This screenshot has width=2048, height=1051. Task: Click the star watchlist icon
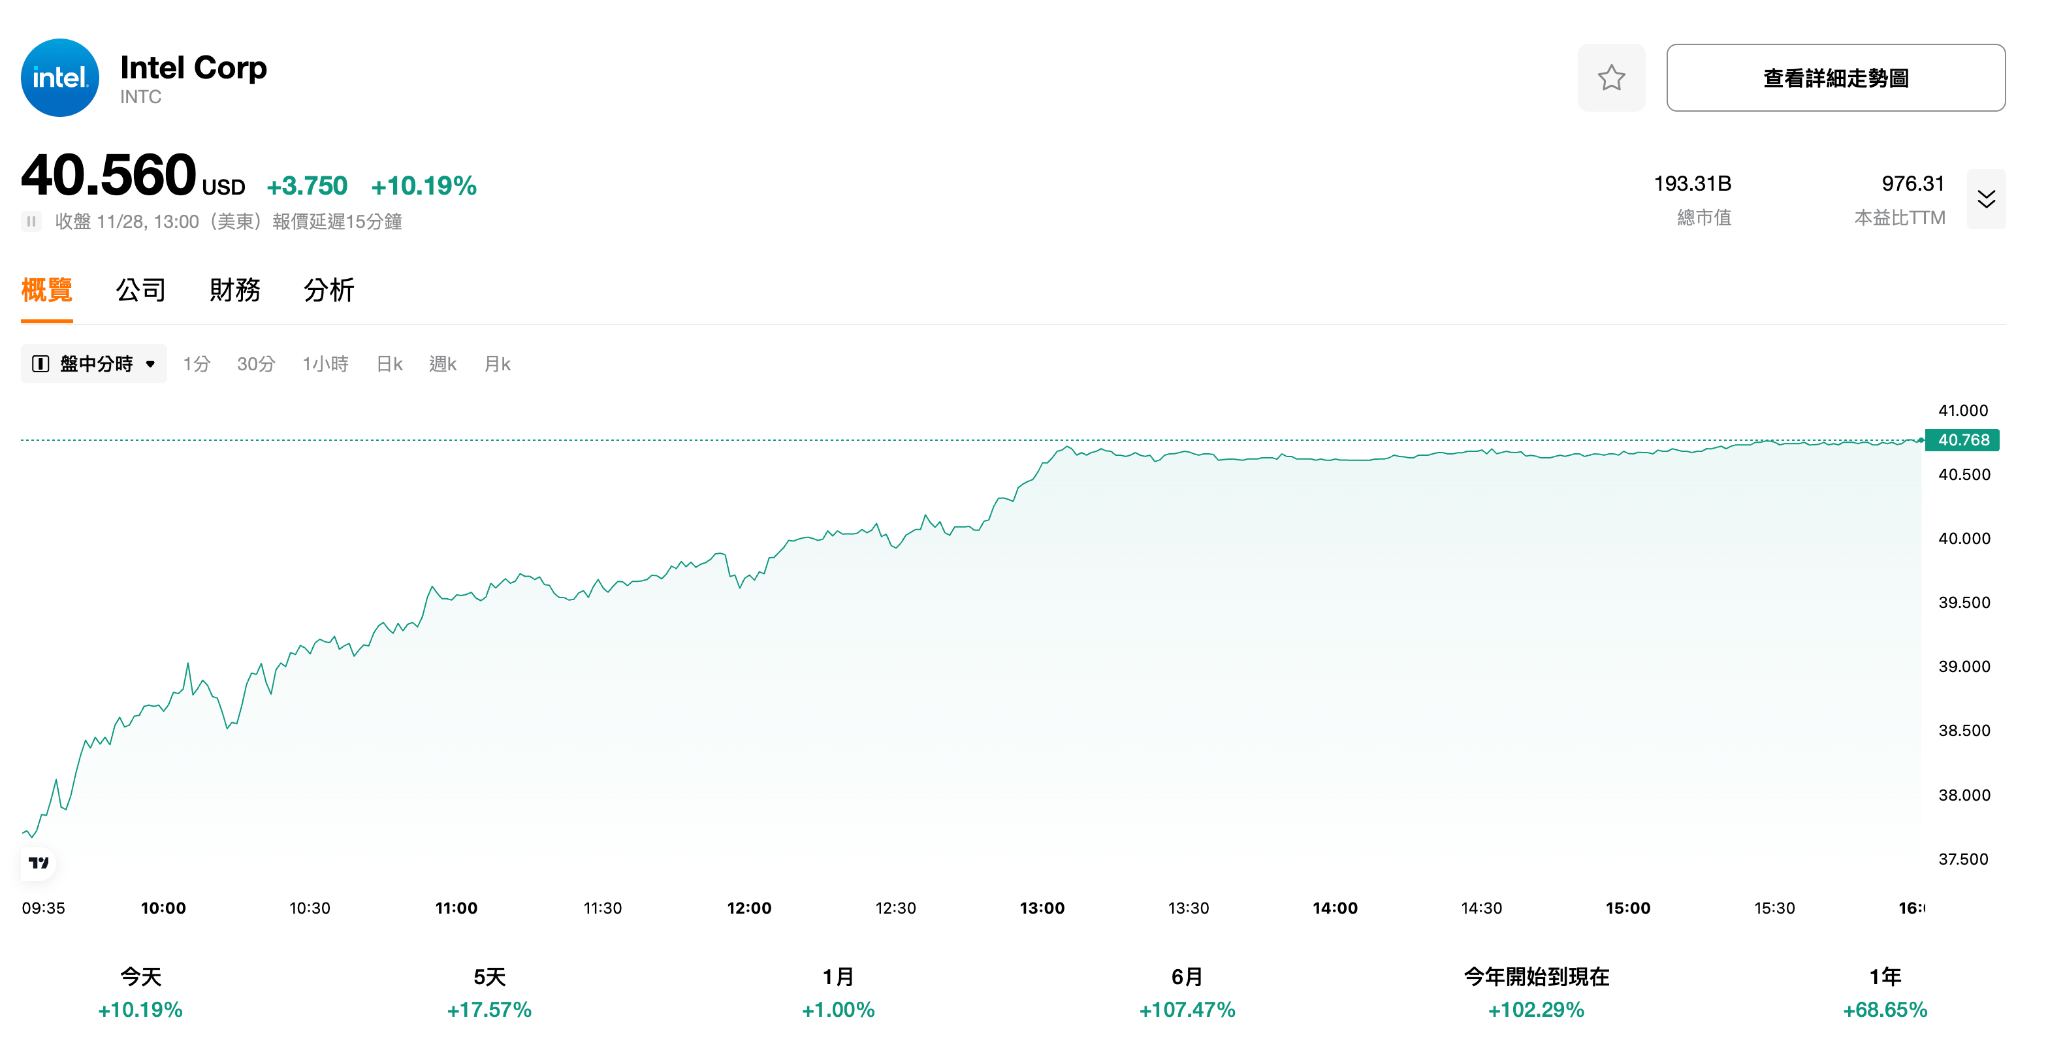tap(1611, 78)
